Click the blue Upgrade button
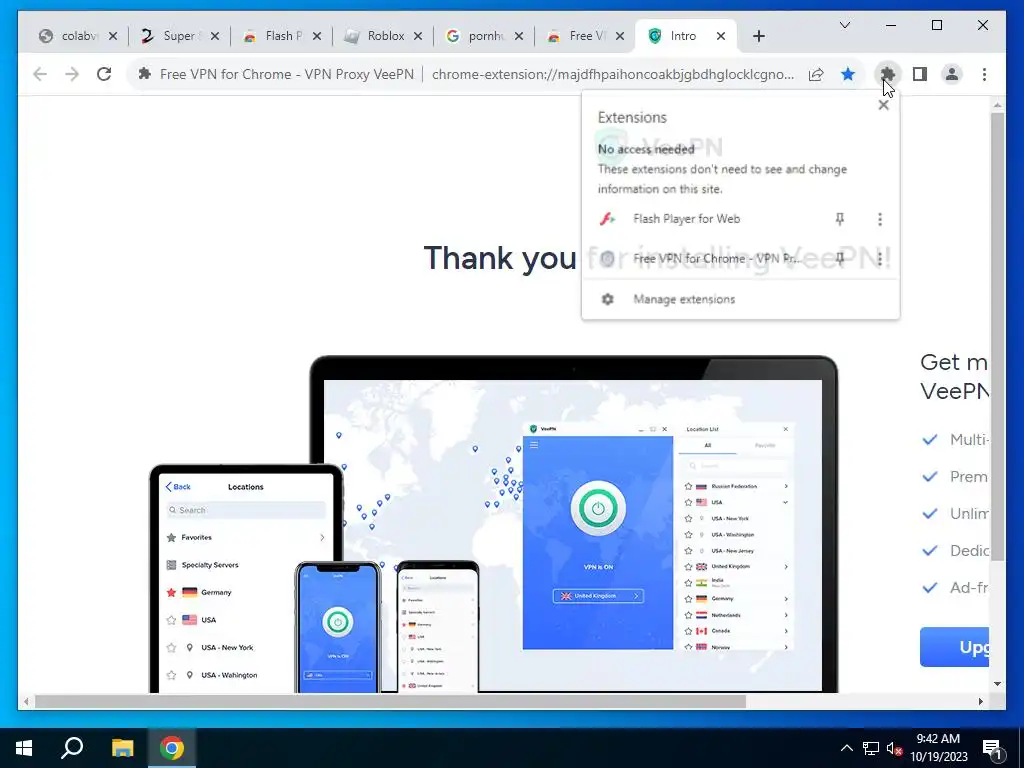 pos(954,647)
